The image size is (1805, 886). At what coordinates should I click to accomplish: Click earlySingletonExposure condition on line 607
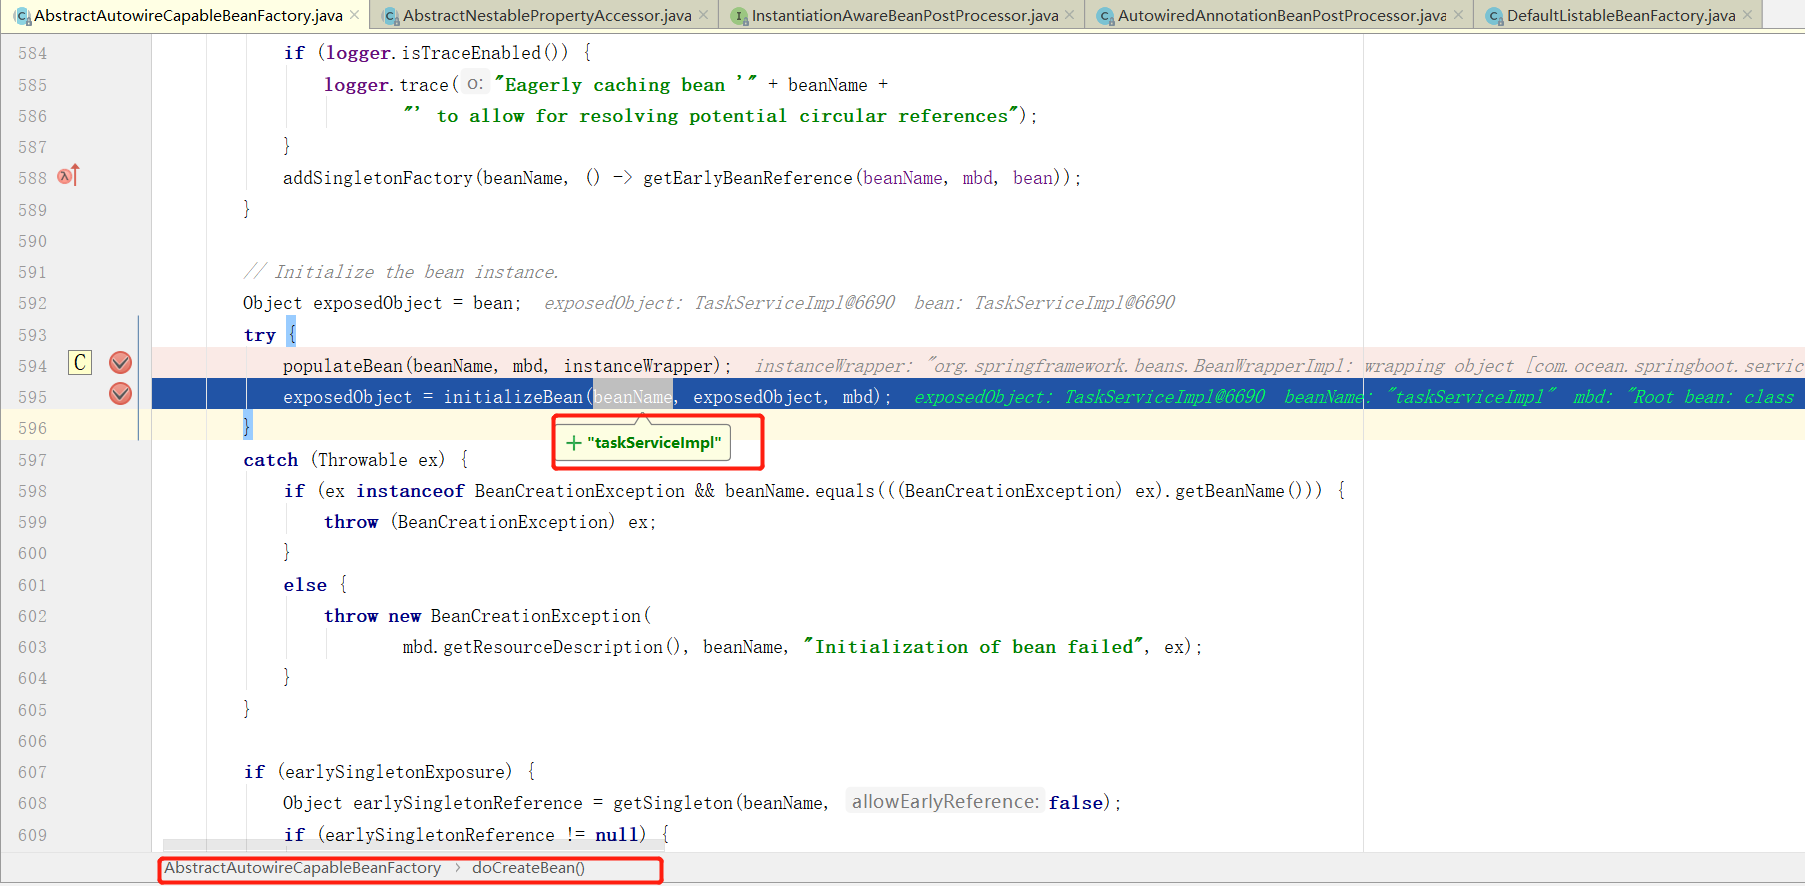394,772
